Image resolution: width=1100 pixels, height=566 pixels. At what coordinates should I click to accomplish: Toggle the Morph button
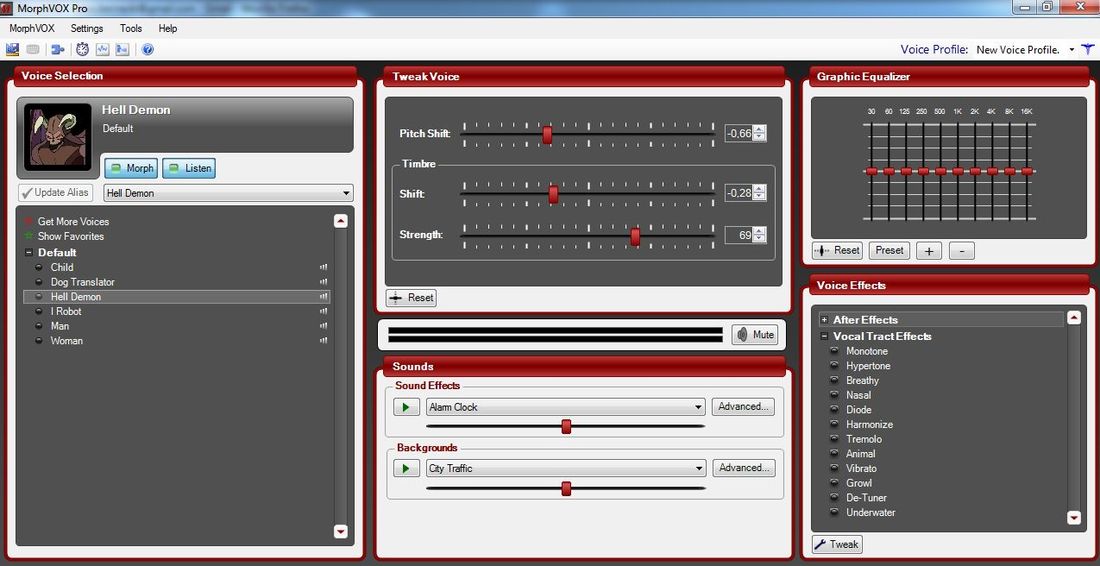[x=131, y=168]
